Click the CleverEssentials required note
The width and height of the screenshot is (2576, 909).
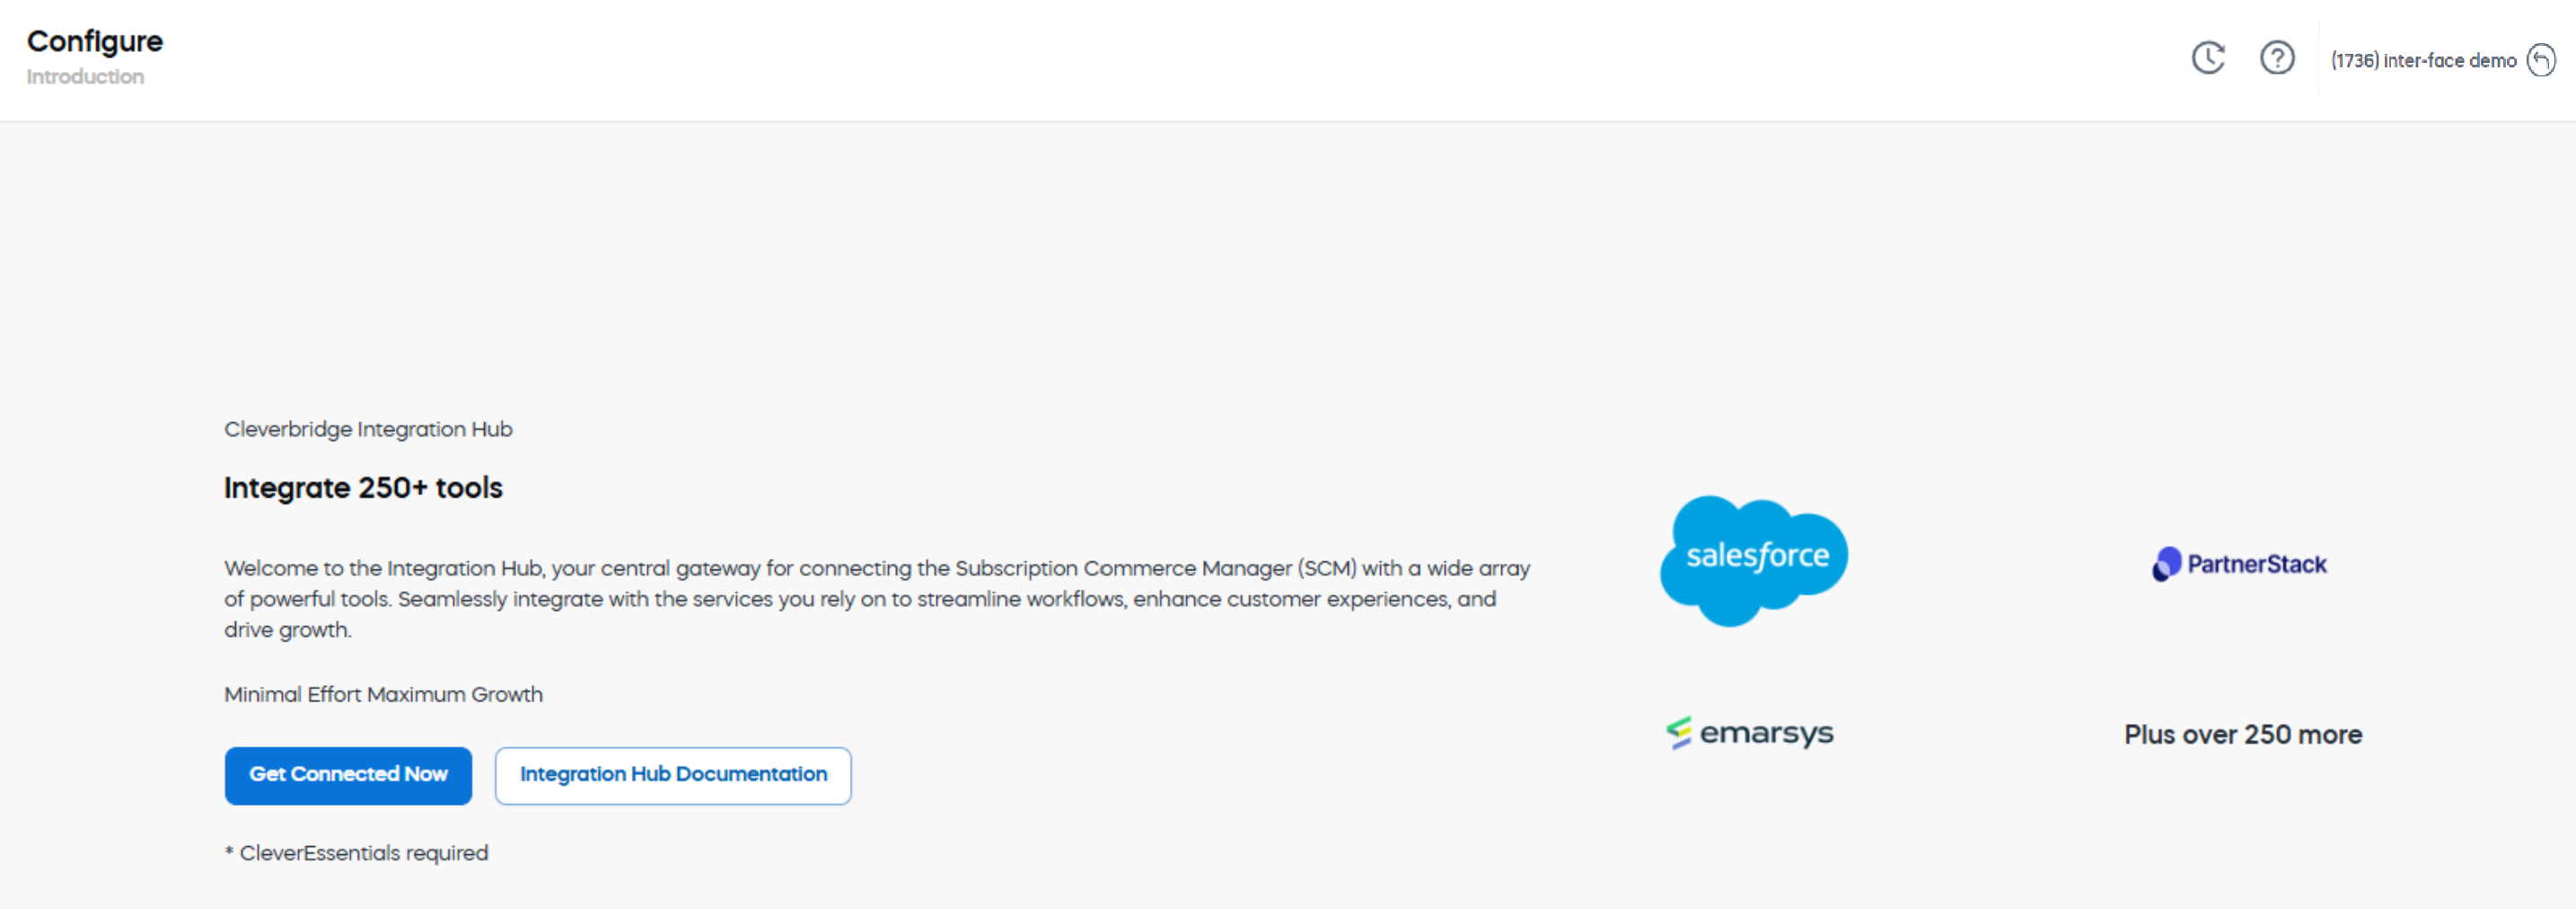[x=356, y=853]
